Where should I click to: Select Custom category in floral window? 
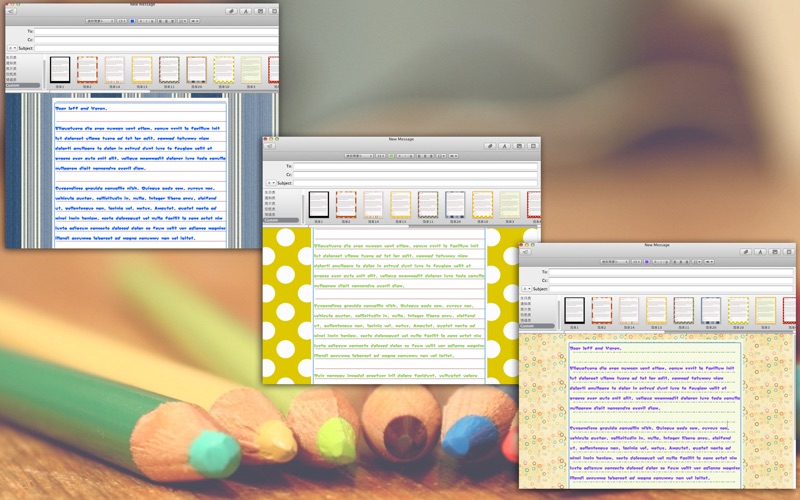[537, 326]
